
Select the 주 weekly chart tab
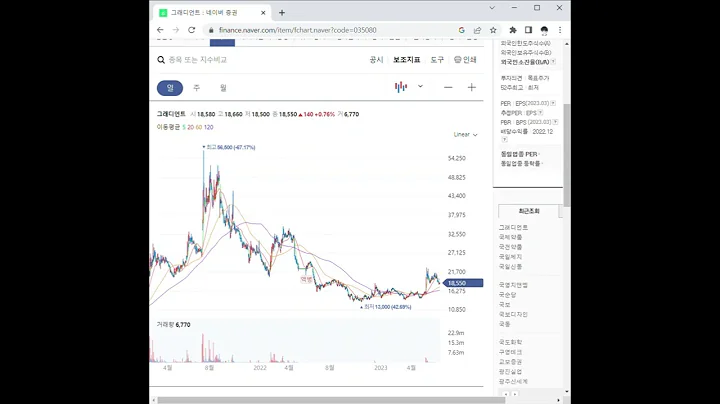click(197, 88)
